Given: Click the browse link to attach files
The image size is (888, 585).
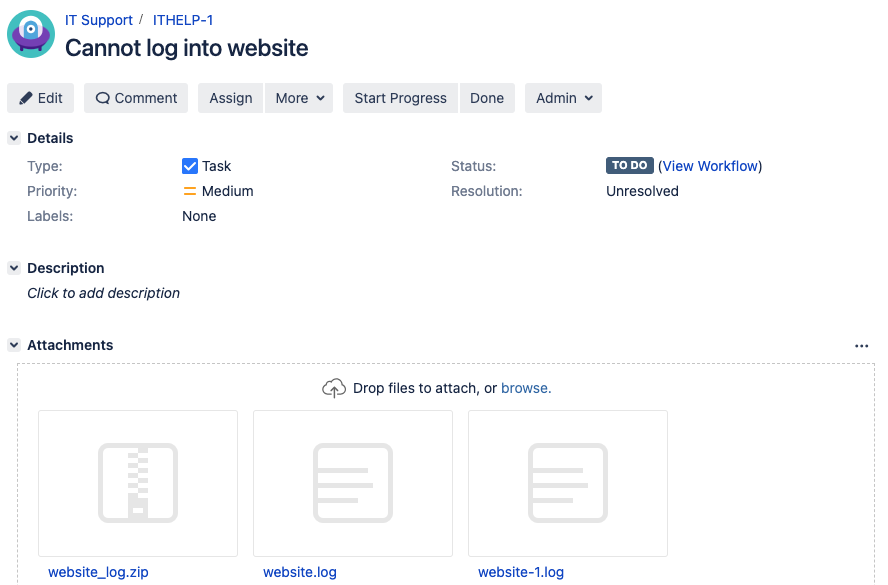Looking at the screenshot, I should click(525, 388).
